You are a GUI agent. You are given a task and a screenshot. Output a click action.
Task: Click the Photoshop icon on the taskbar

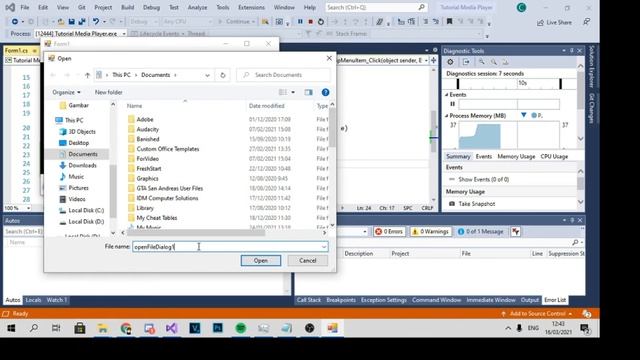pyautogui.click(x=218, y=328)
